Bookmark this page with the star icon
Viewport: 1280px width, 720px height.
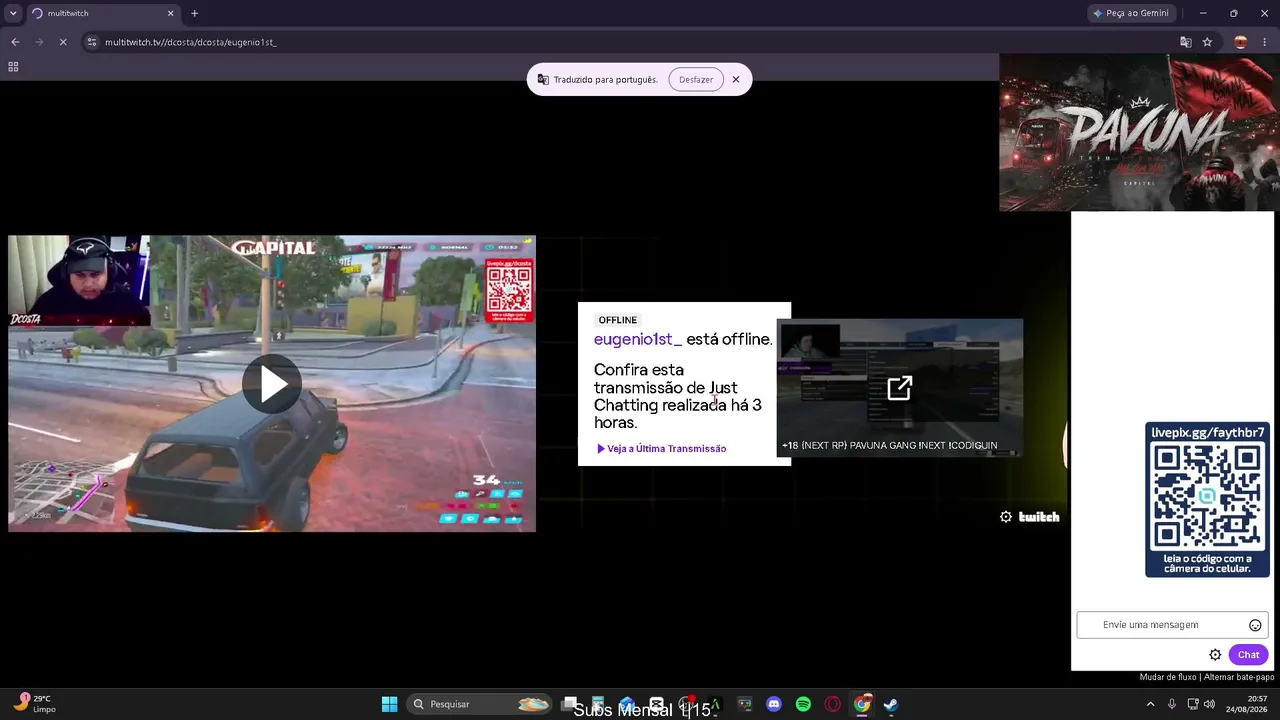[1207, 42]
